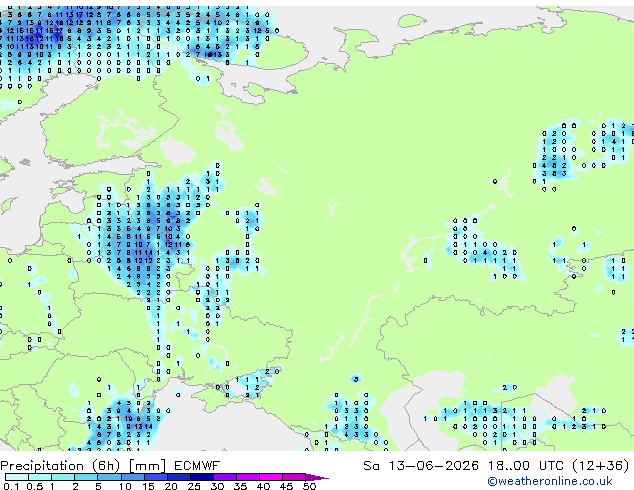Click the 20 to 25 mm legend swatch
This screenshot has width=634, height=490.
coord(178,477)
